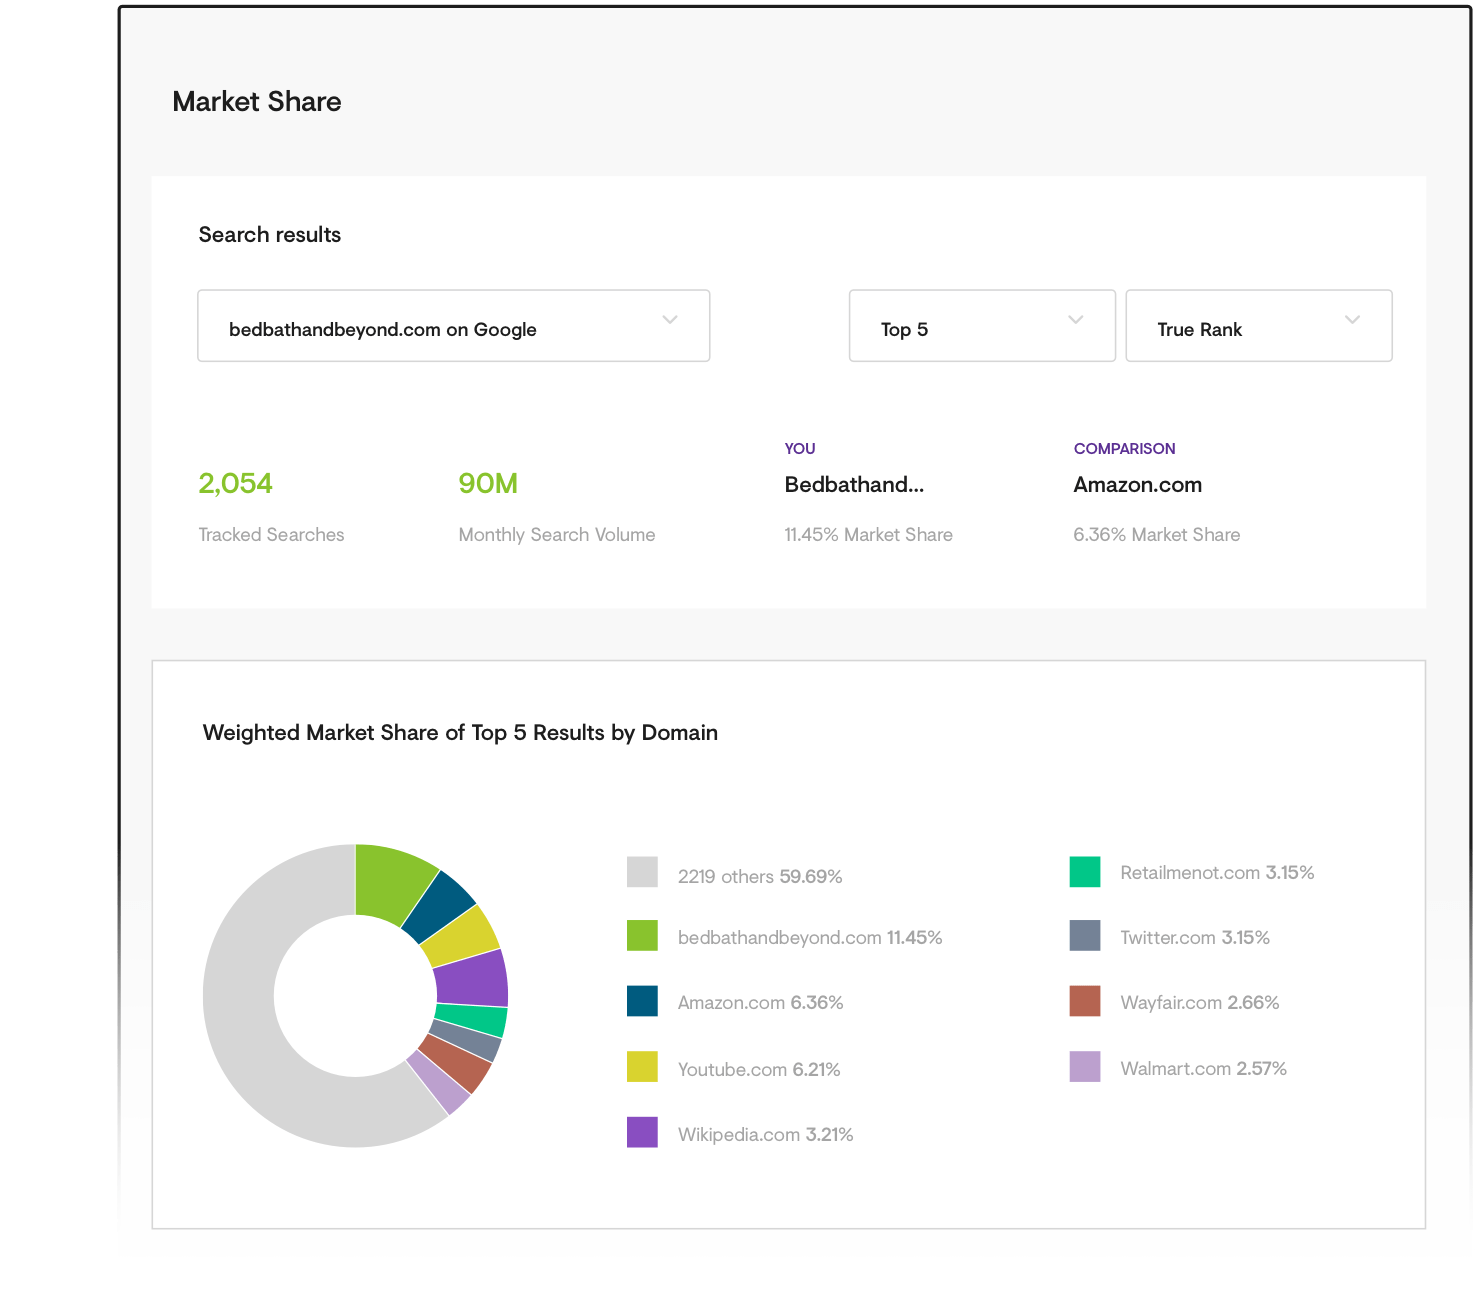1476x1310 pixels.
Task: Open the bedbathandbeyond.com on Google dropdown
Action: (x=453, y=326)
